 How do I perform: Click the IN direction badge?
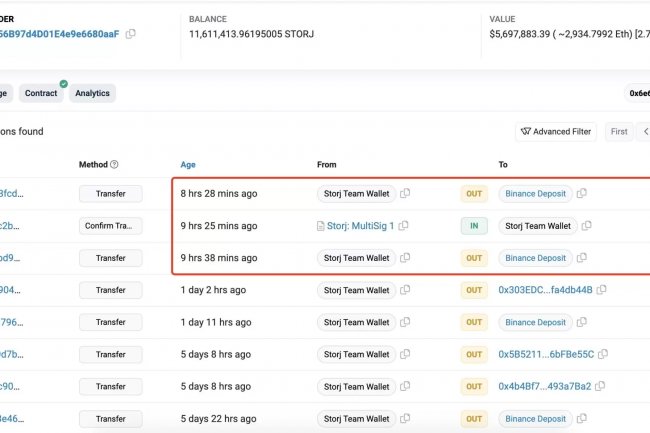(474, 226)
